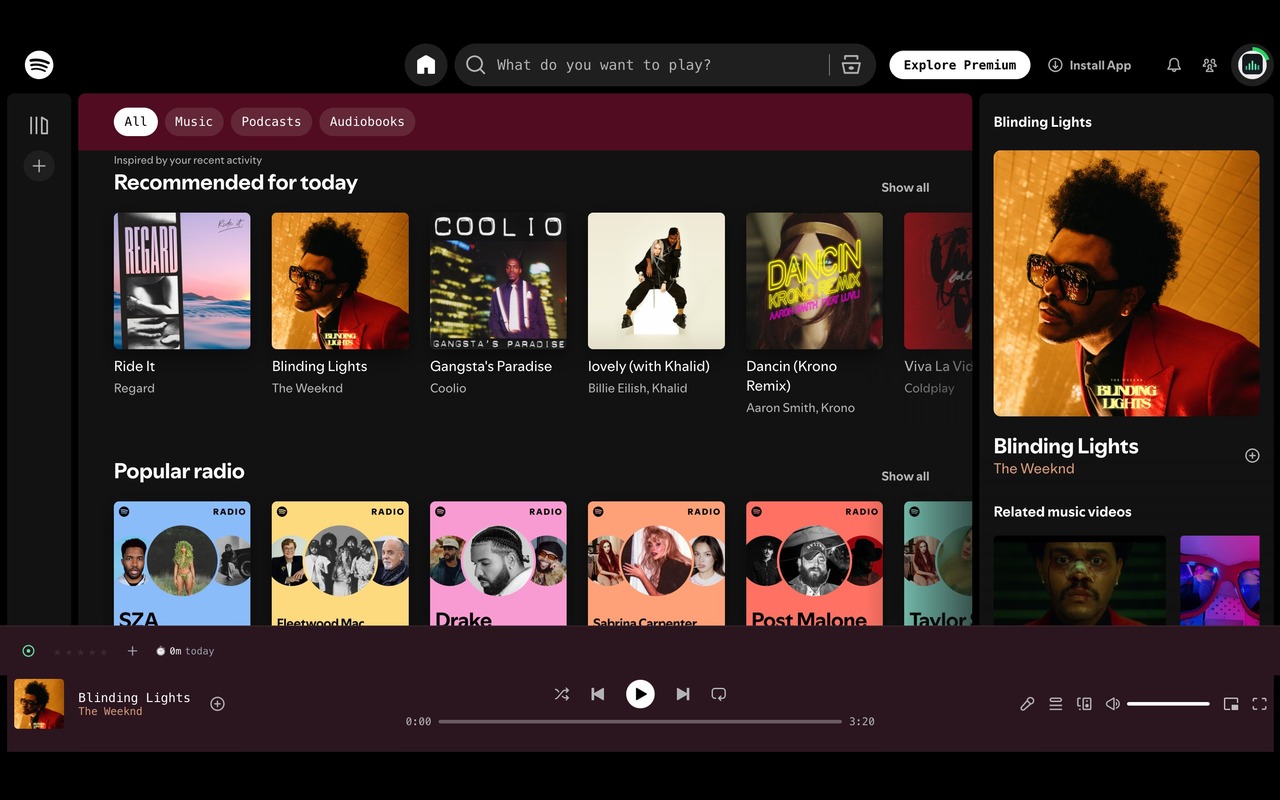Open second related music video with sunglasses
Image resolution: width=1280 pixels, height=800 pixels.
tap(1219, 581)
